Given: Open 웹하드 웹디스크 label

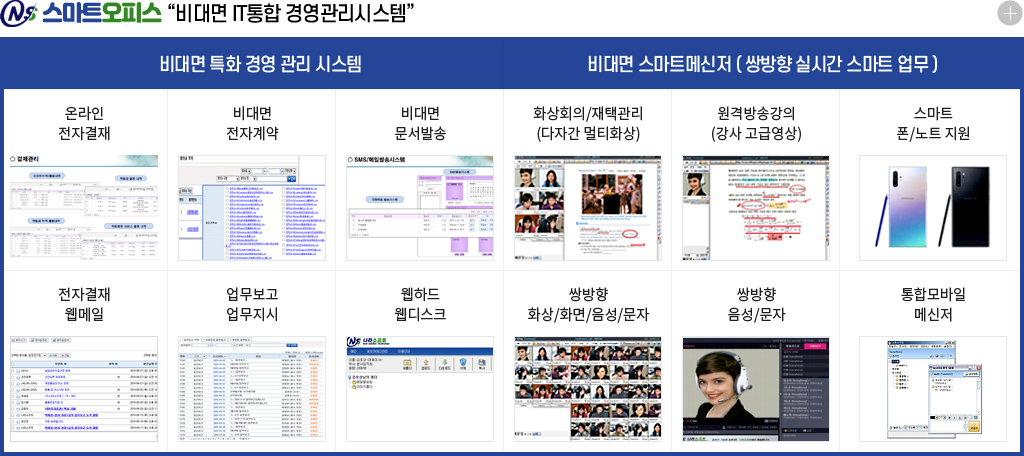Looking at the screenshot, I should (x=420, y=304).
